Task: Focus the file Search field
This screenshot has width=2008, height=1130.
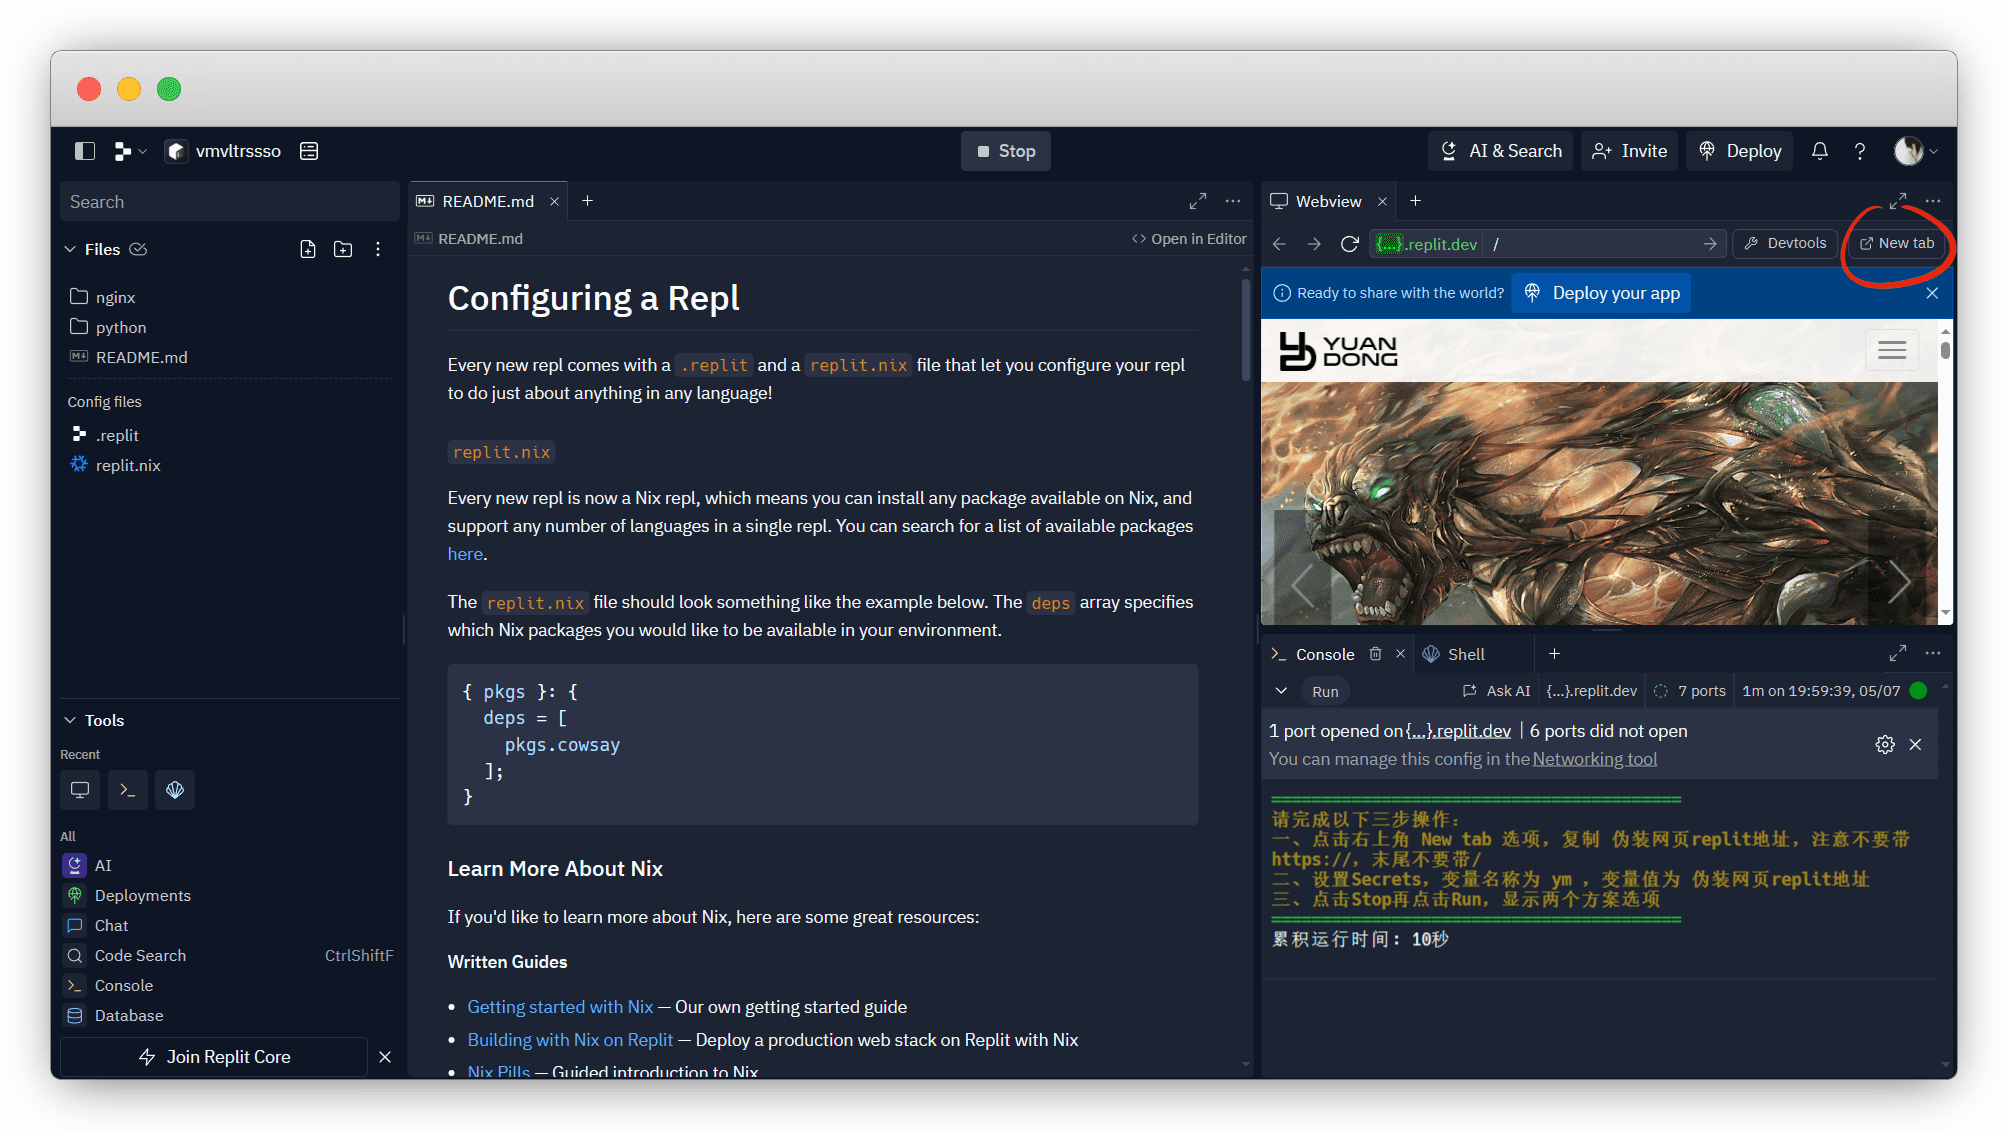Action: pos(229,201)
